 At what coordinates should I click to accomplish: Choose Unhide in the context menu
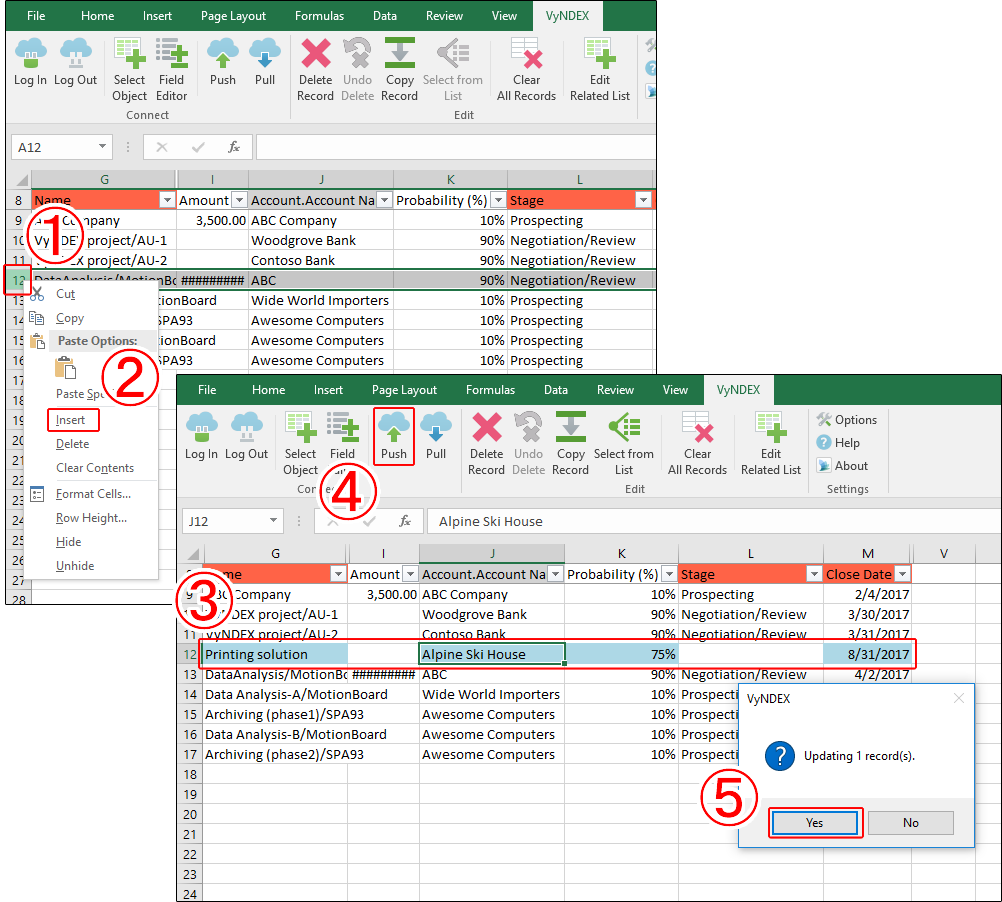[x=75, y=566]
